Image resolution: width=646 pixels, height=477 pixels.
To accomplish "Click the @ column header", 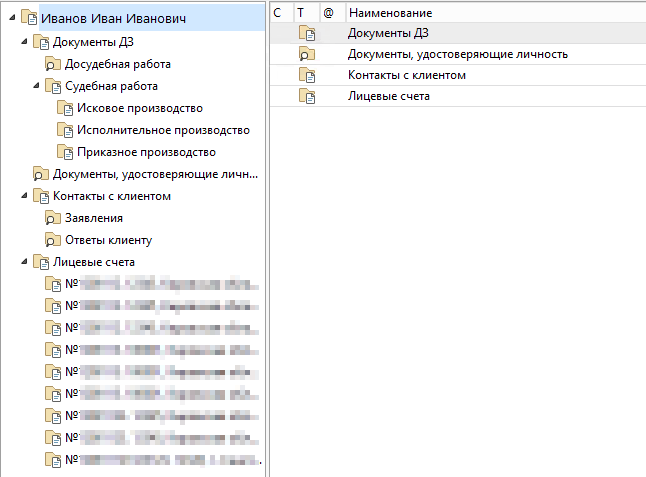I will click(328, 12).
